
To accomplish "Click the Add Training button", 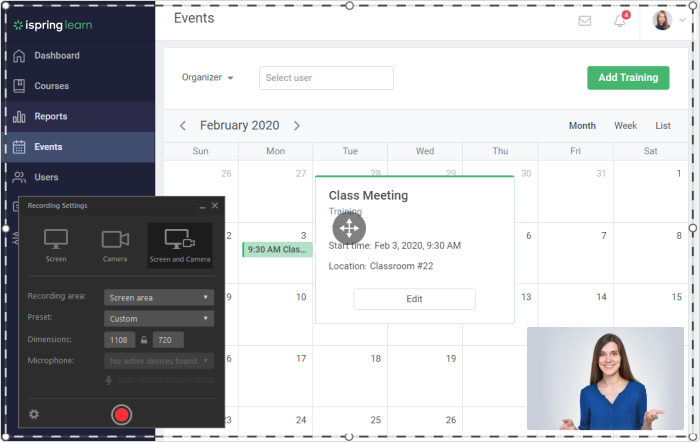I will point(628,78).
